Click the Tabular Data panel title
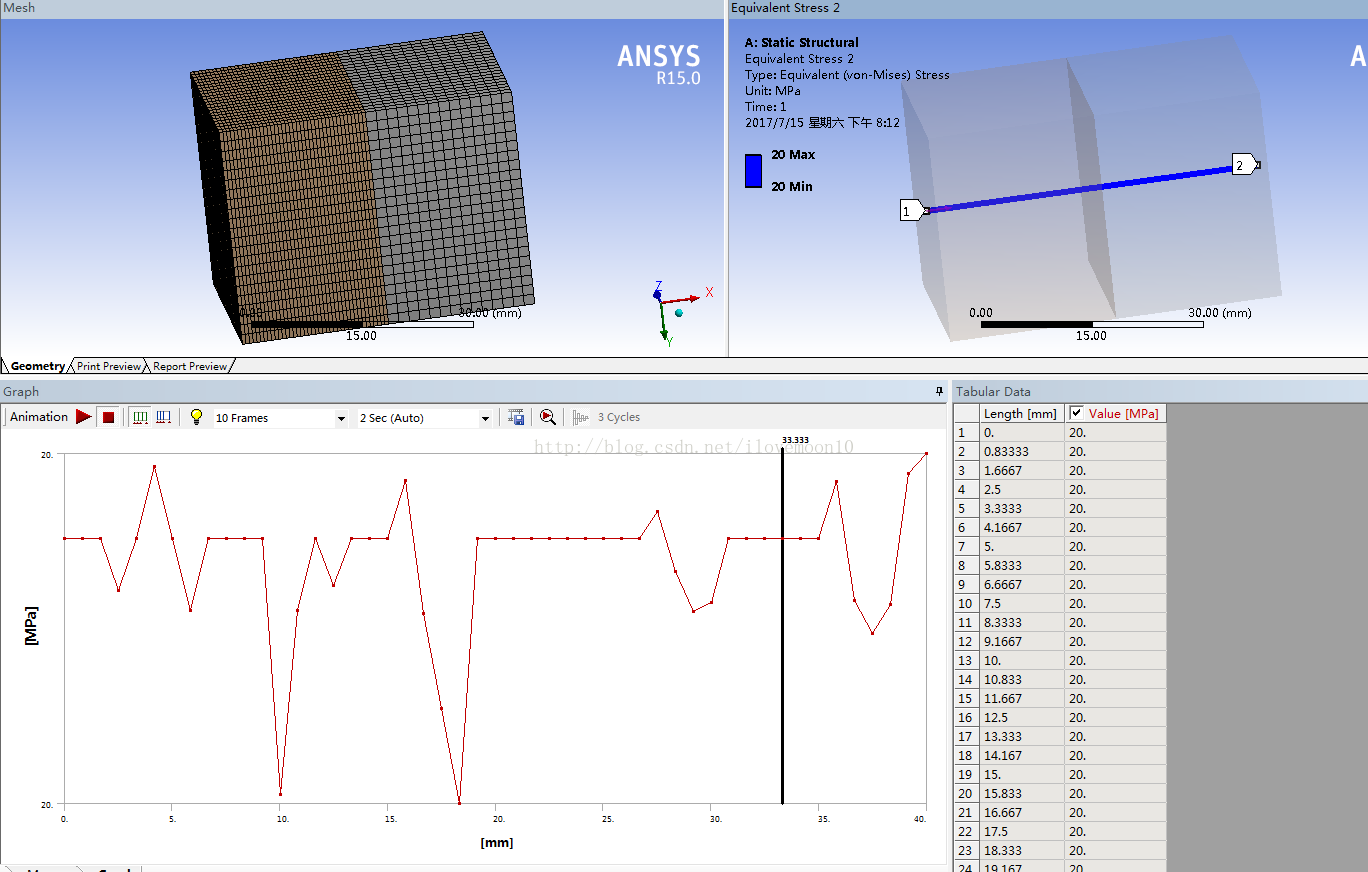This screenshot has height=872, width=1368. (993, 391)
